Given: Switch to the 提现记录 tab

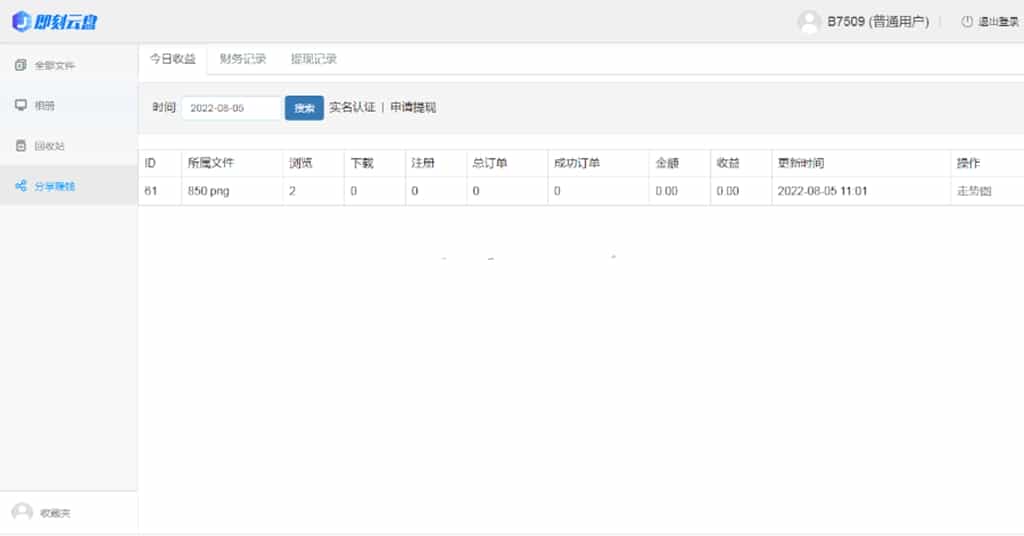Looking at the screenshot, I should point(313,59).
